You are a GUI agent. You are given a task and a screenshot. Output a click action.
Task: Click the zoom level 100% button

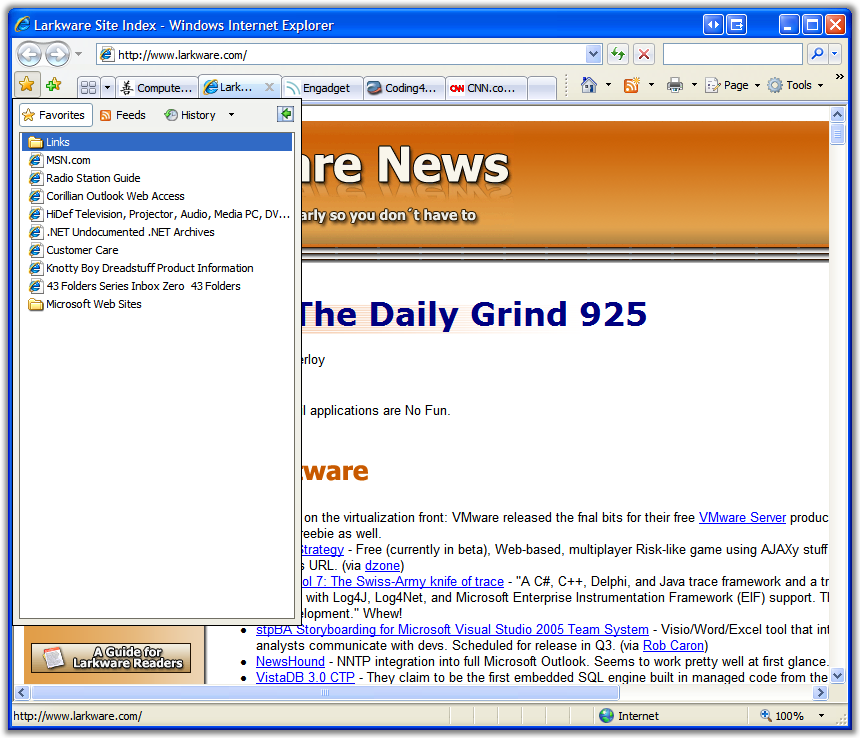[783, 716]
